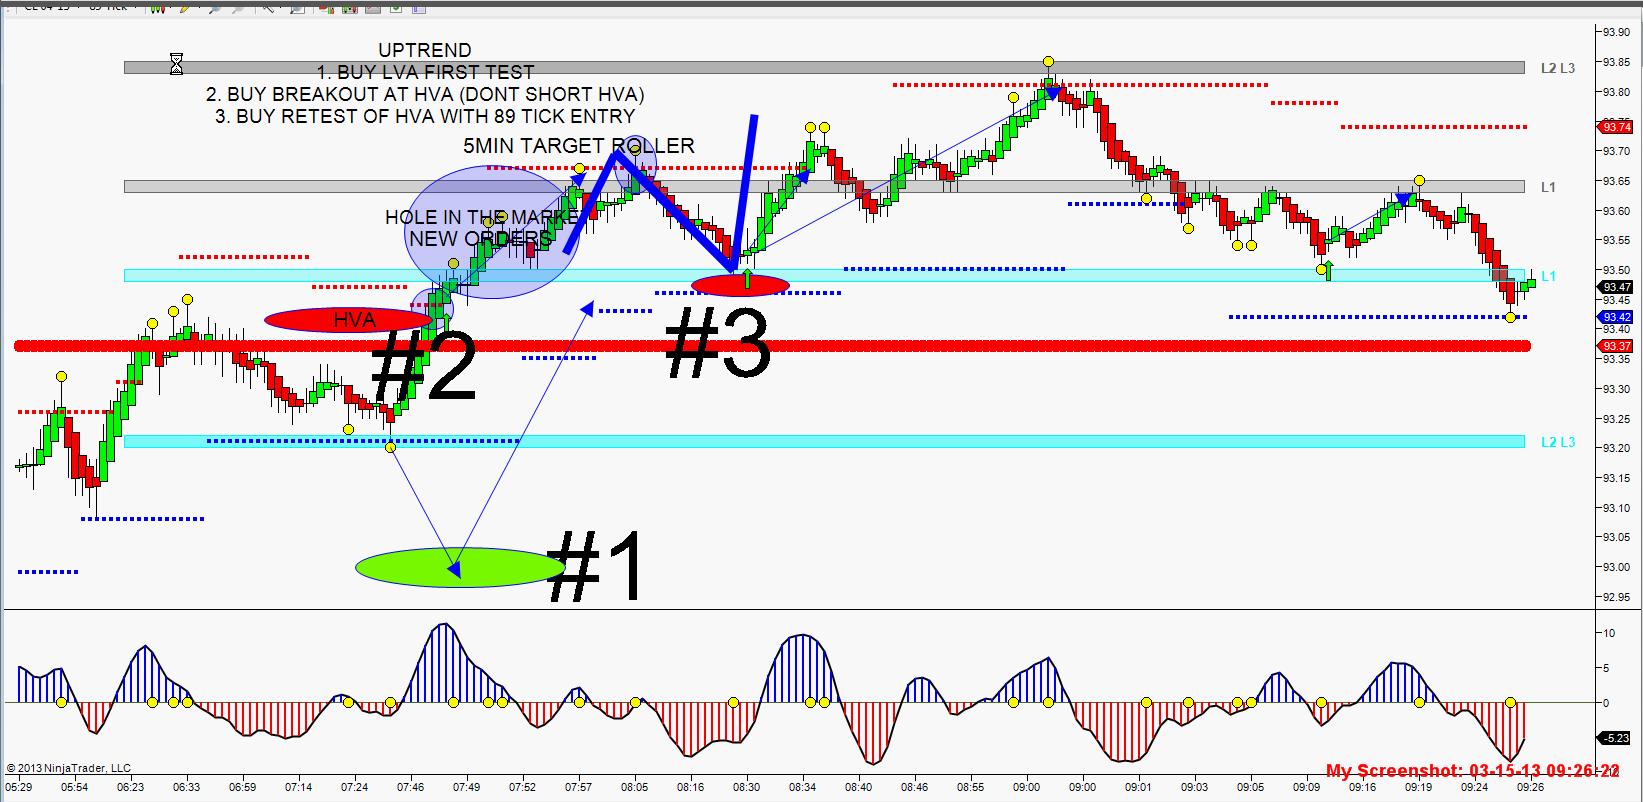Select the UPTREND text annotation
1643x802 pixels.
[424, 50]
